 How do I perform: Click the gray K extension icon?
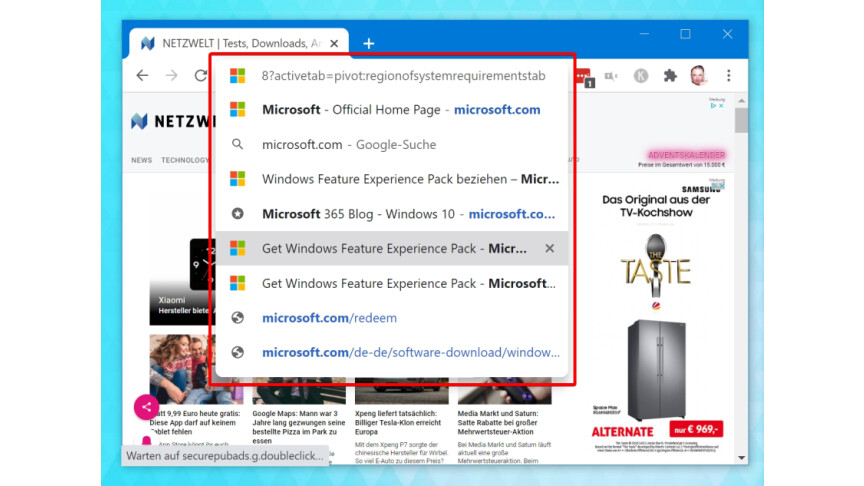coord(640,75)
